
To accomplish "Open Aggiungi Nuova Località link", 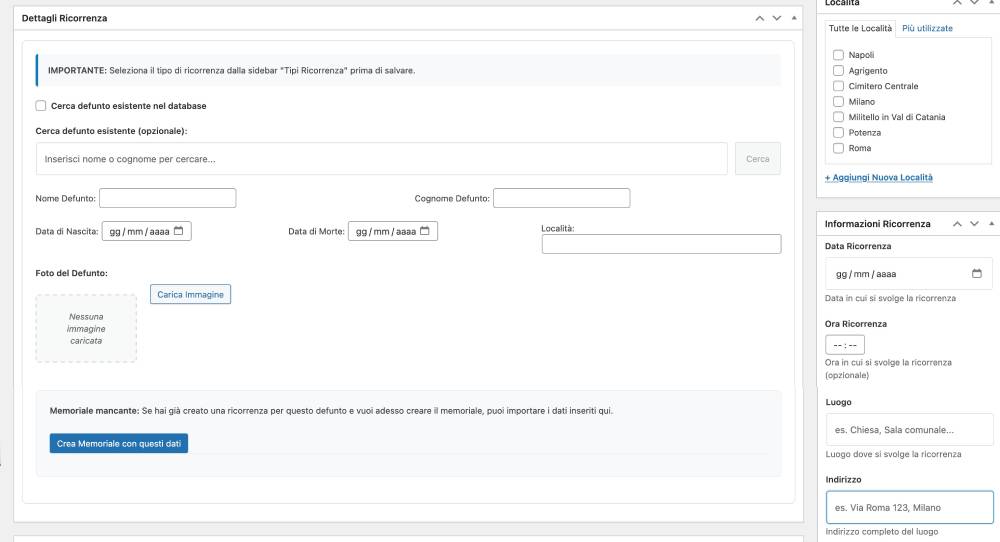I will point(879,177).
